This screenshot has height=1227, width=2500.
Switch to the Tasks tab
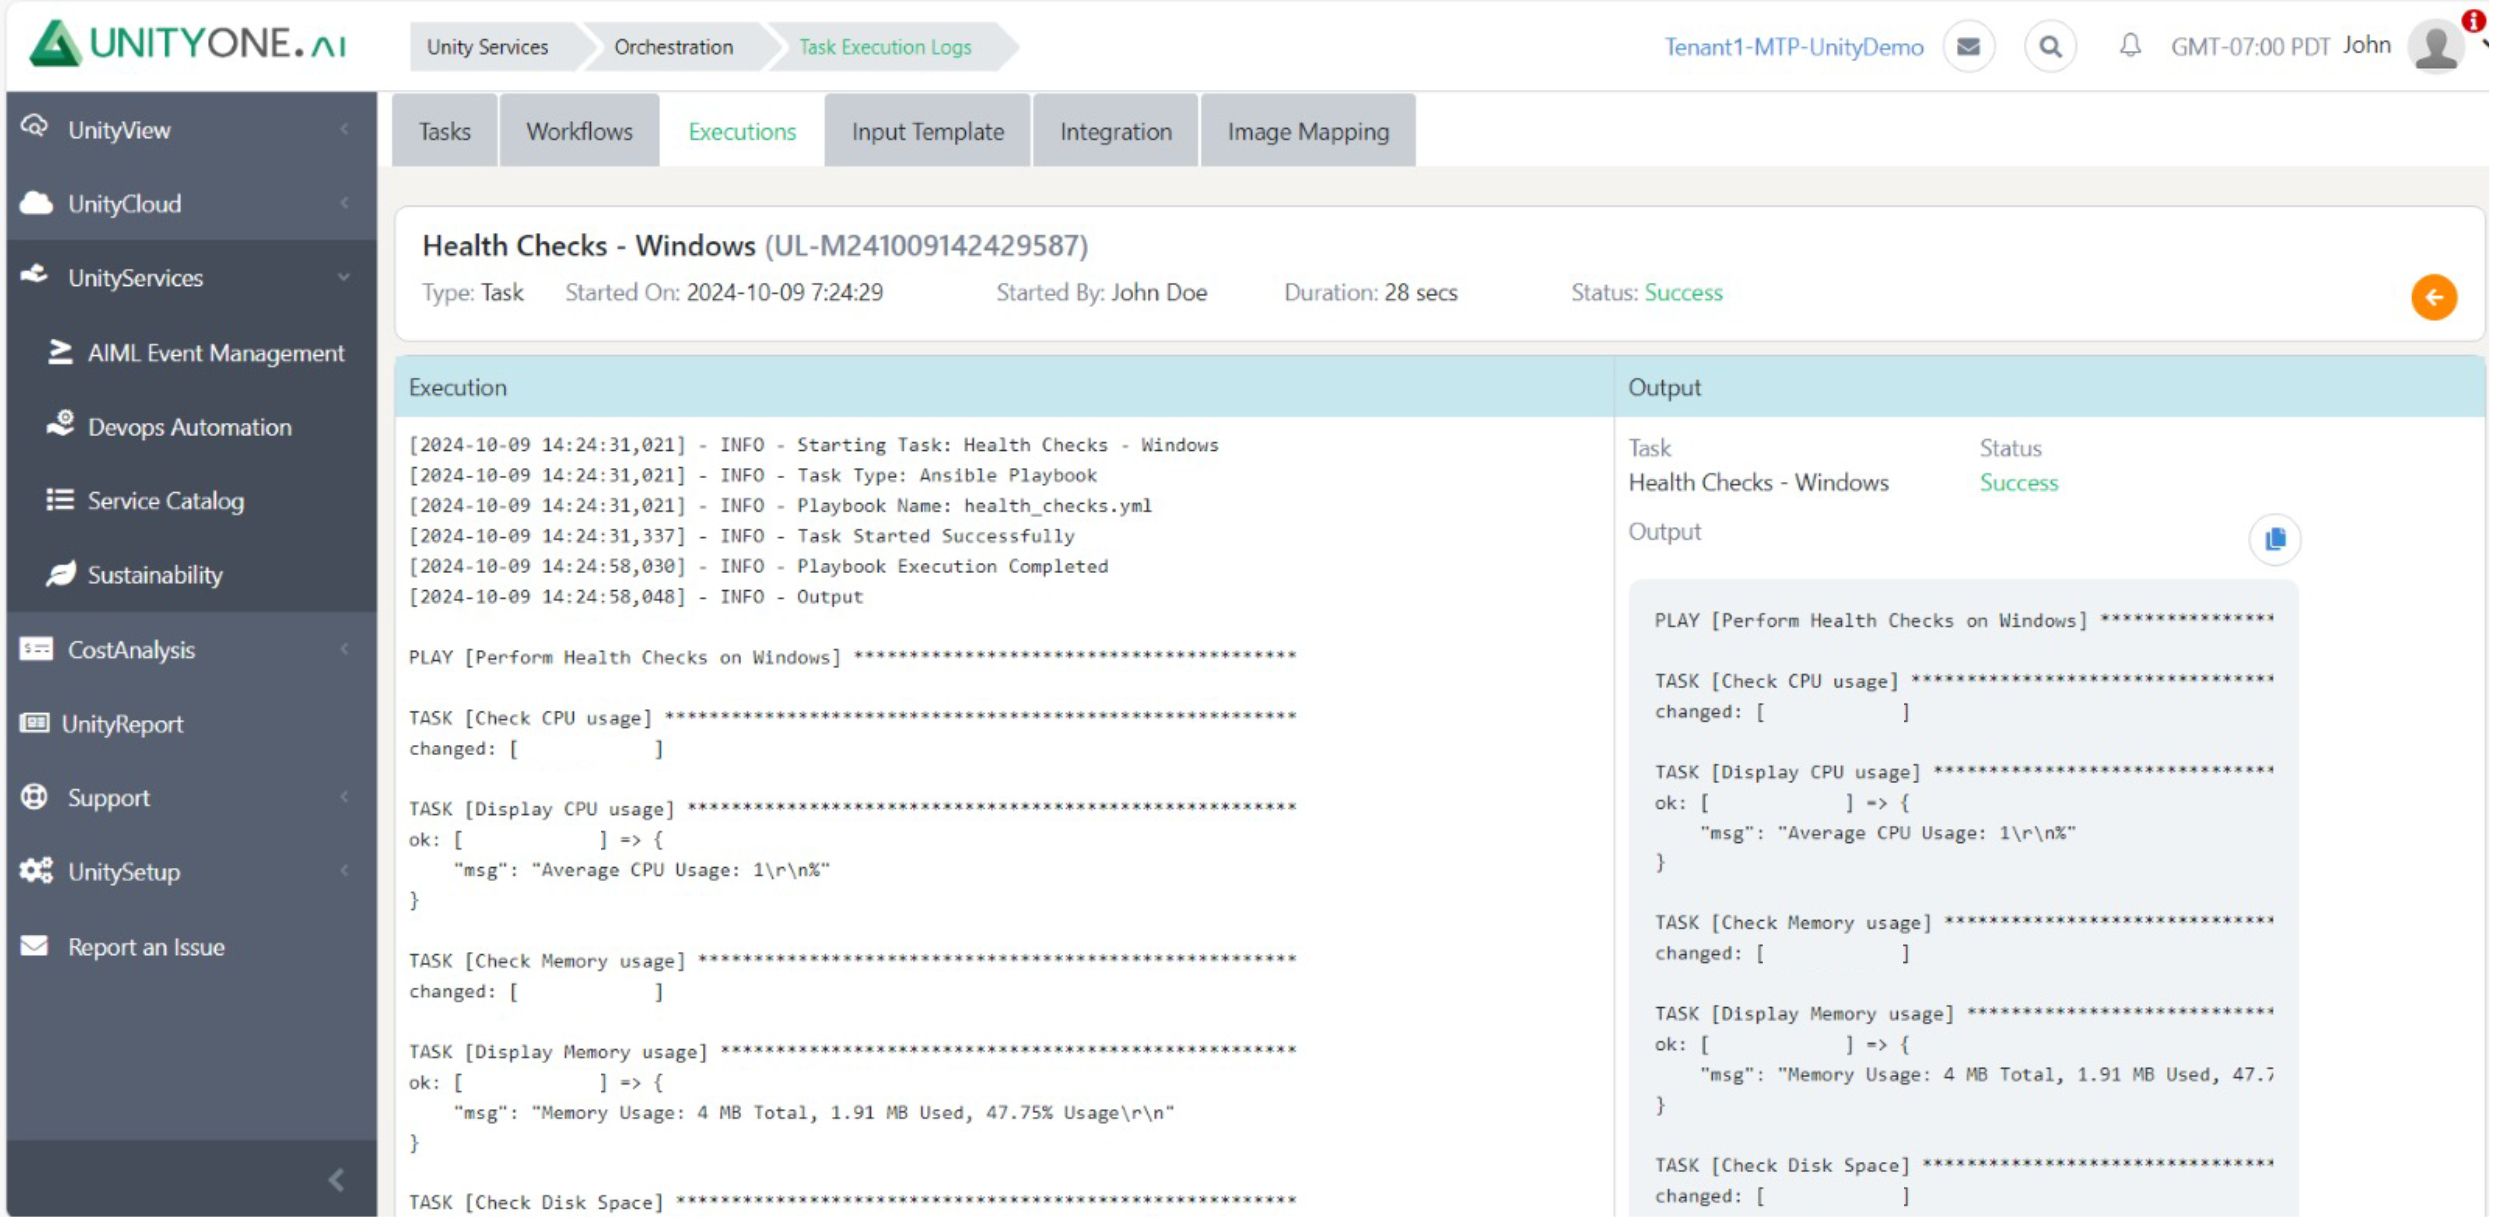(444, 131)
